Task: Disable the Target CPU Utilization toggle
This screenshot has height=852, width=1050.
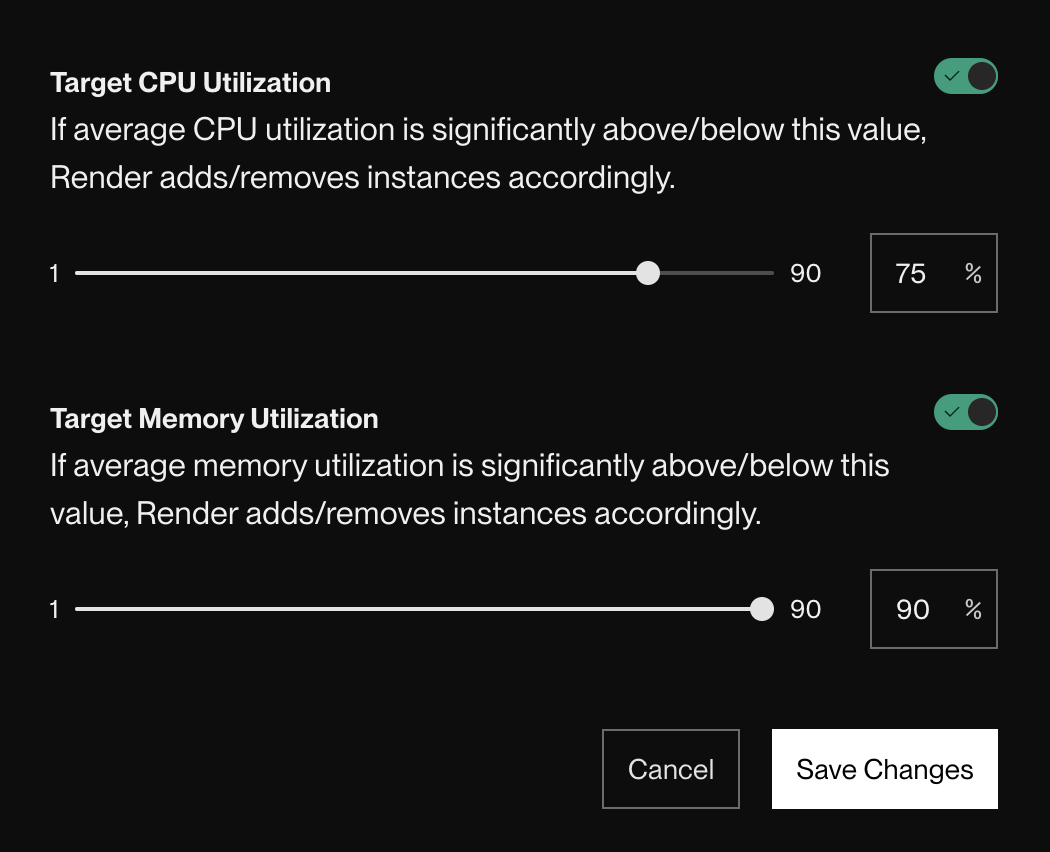Action: pos(965,75)
